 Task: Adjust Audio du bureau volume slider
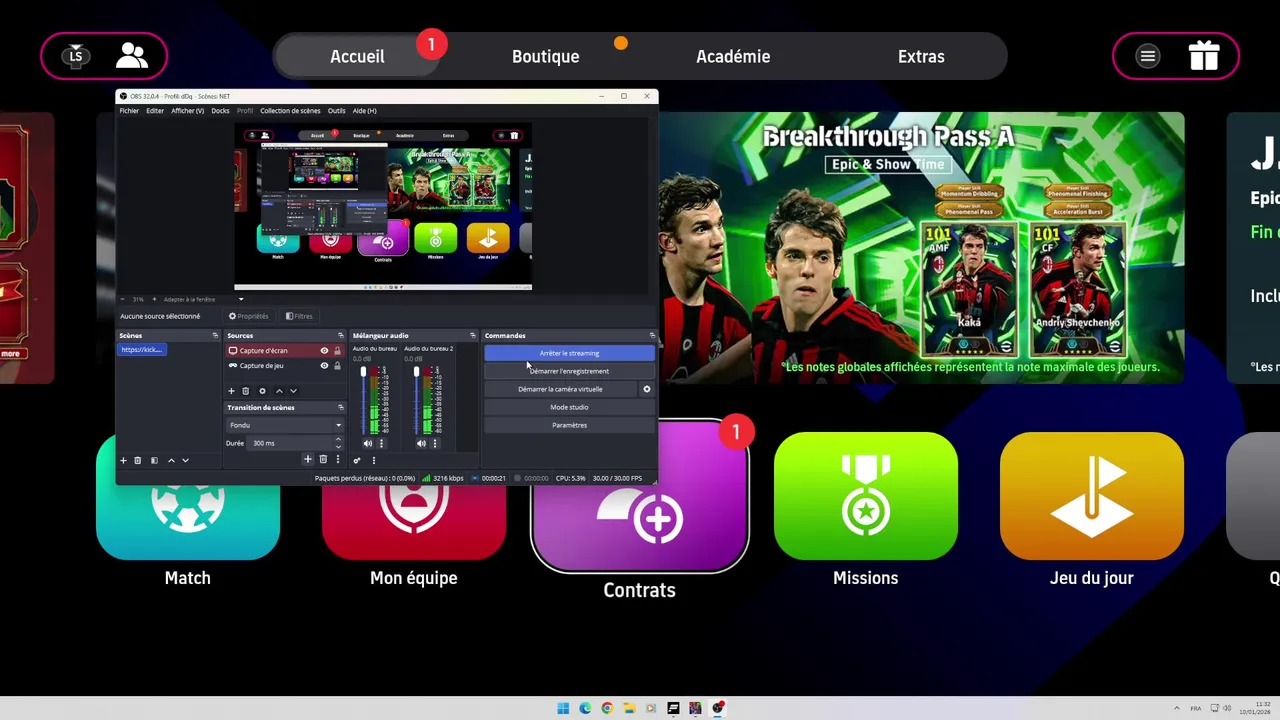coord(363,399)
